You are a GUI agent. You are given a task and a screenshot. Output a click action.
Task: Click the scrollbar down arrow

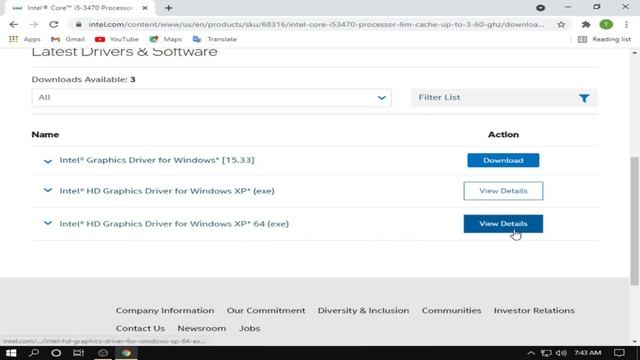[x=634, y=342]
